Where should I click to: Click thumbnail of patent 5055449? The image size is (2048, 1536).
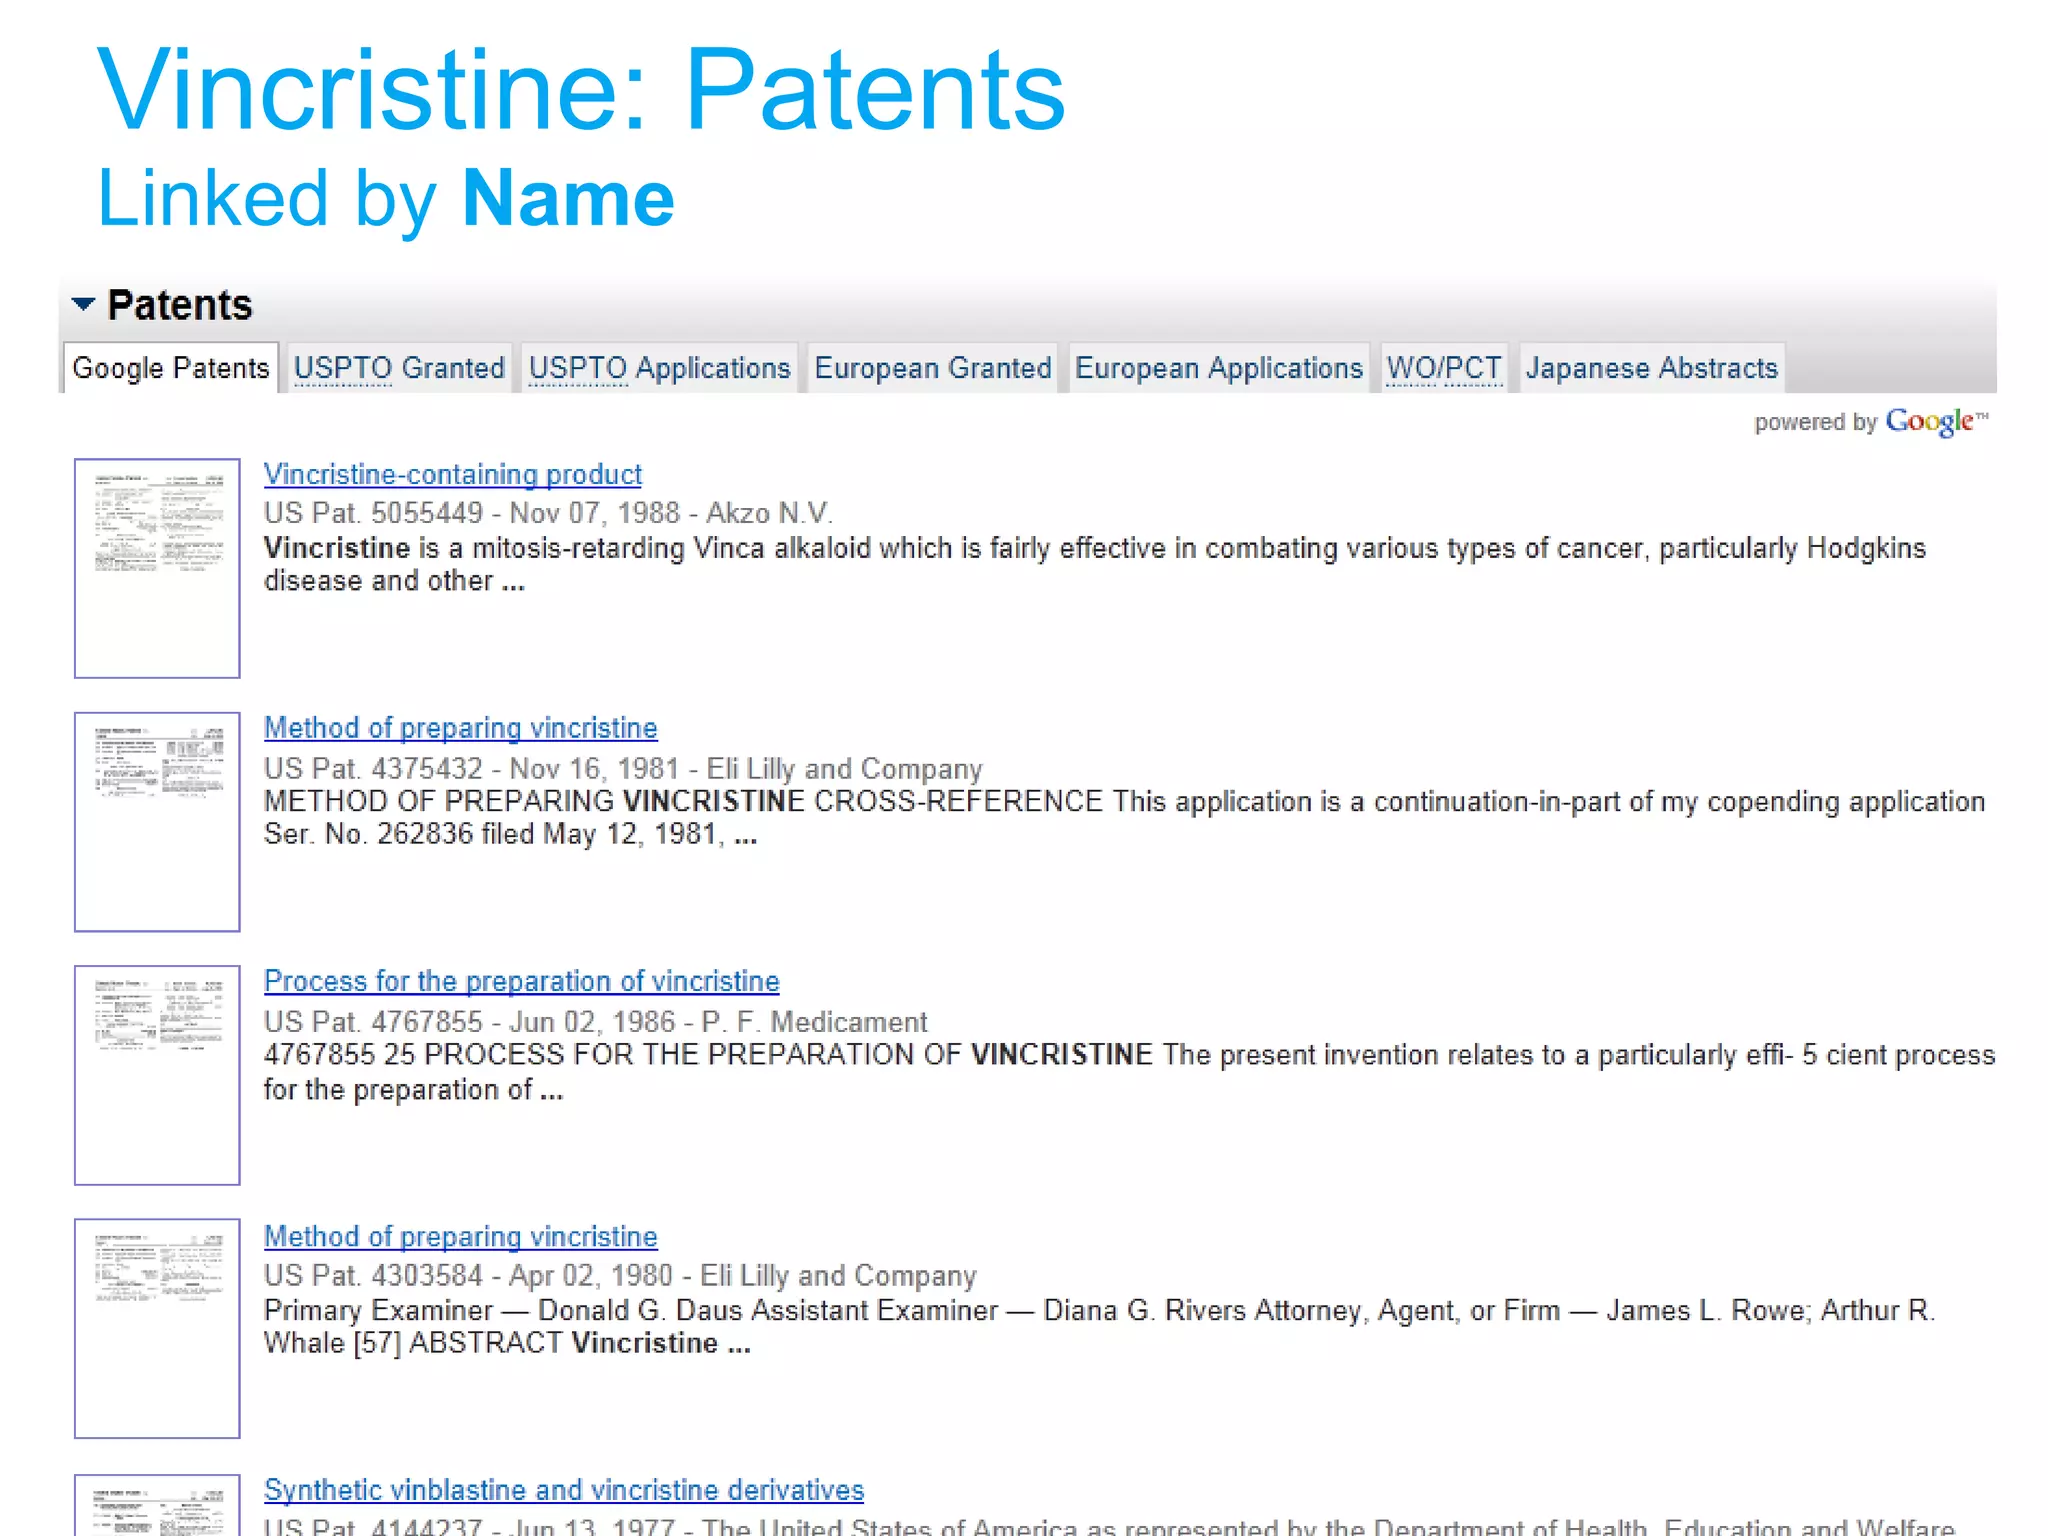tap(157, 568)
